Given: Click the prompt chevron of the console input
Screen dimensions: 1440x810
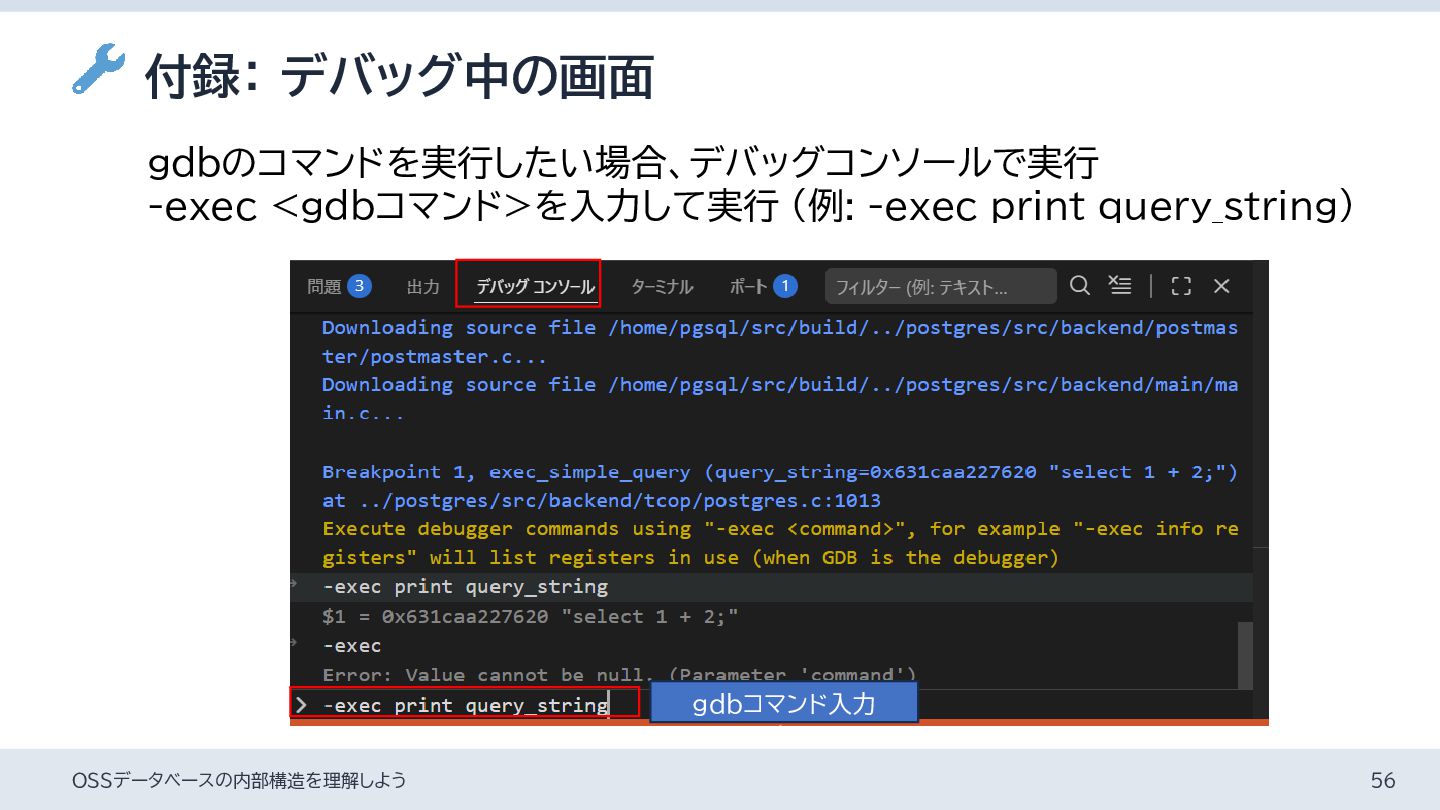Looking at the screenshot, I should click(301, 705).
